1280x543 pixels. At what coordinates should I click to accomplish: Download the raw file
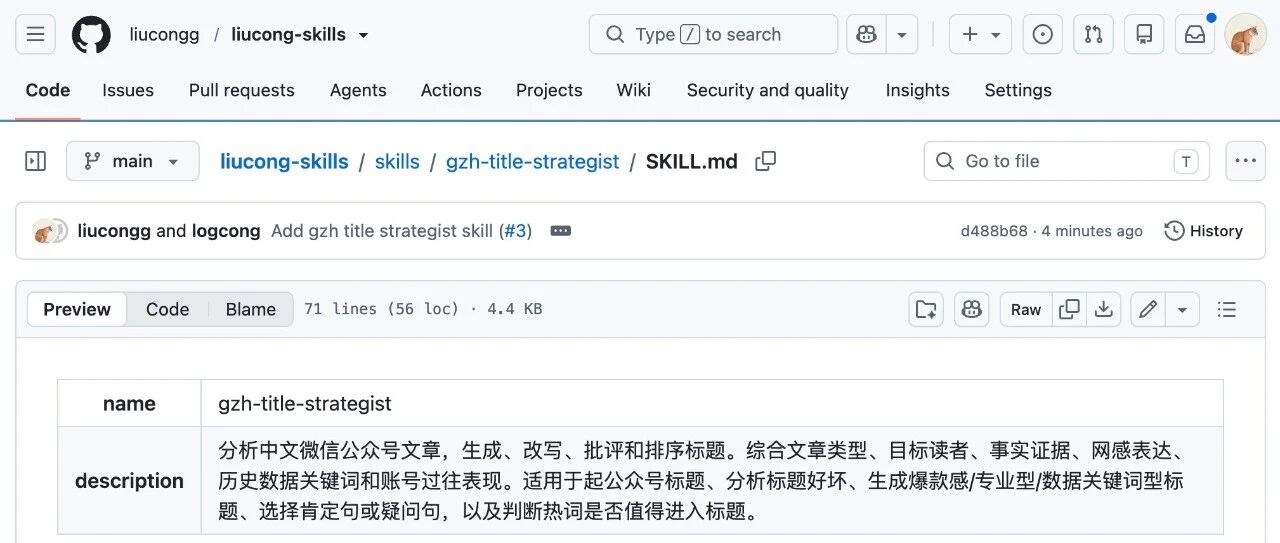tap(1103, 309)
